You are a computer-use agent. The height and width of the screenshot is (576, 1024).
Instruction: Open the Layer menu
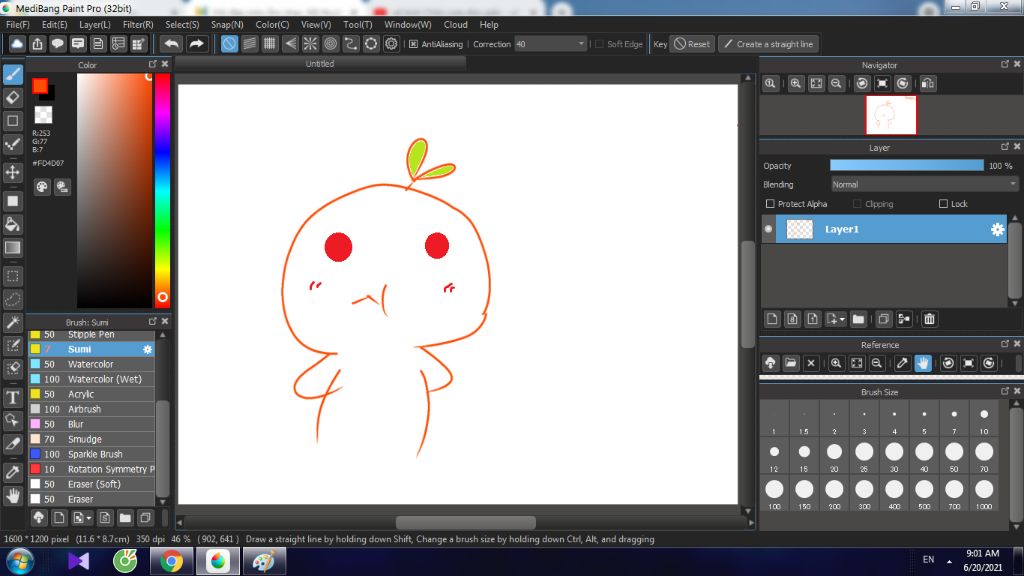pos(95,25)
